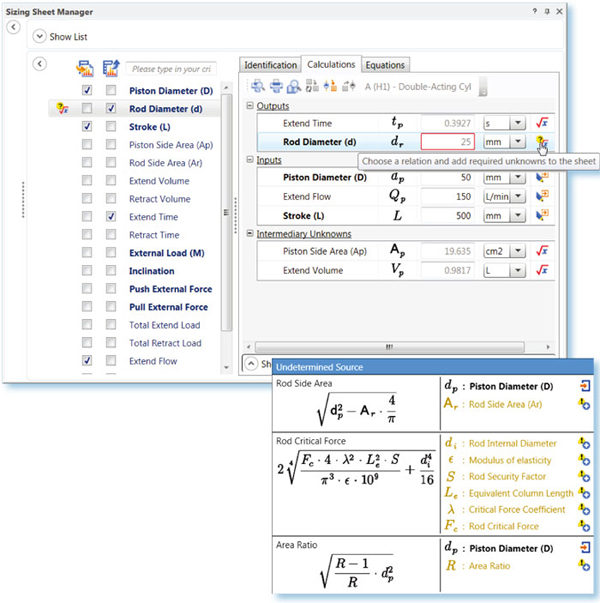Open Stroke (L) unit dropdown
Image resolution: width=600 pixels, height=603 pixels.
(518, 215)
